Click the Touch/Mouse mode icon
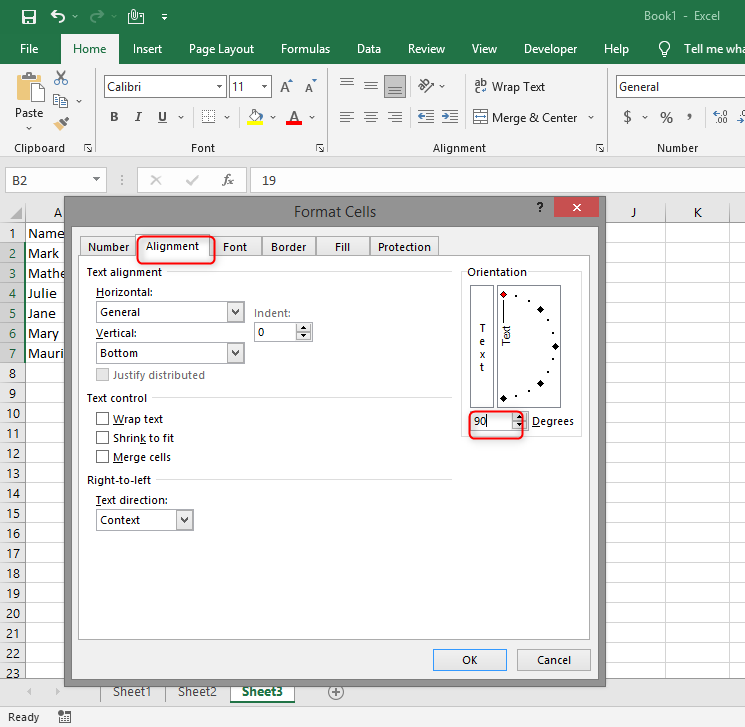Image resolution: width=745 pixels, height=727 pixels. click(x=136, y=17)
